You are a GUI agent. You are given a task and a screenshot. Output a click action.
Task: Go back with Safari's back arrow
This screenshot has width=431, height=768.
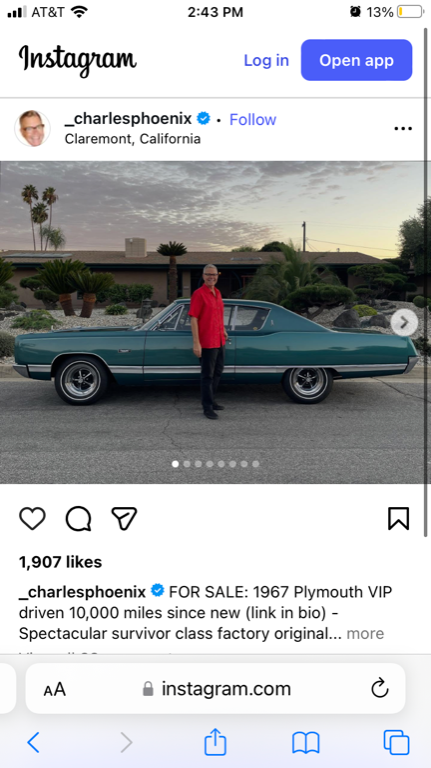(33, 743)
